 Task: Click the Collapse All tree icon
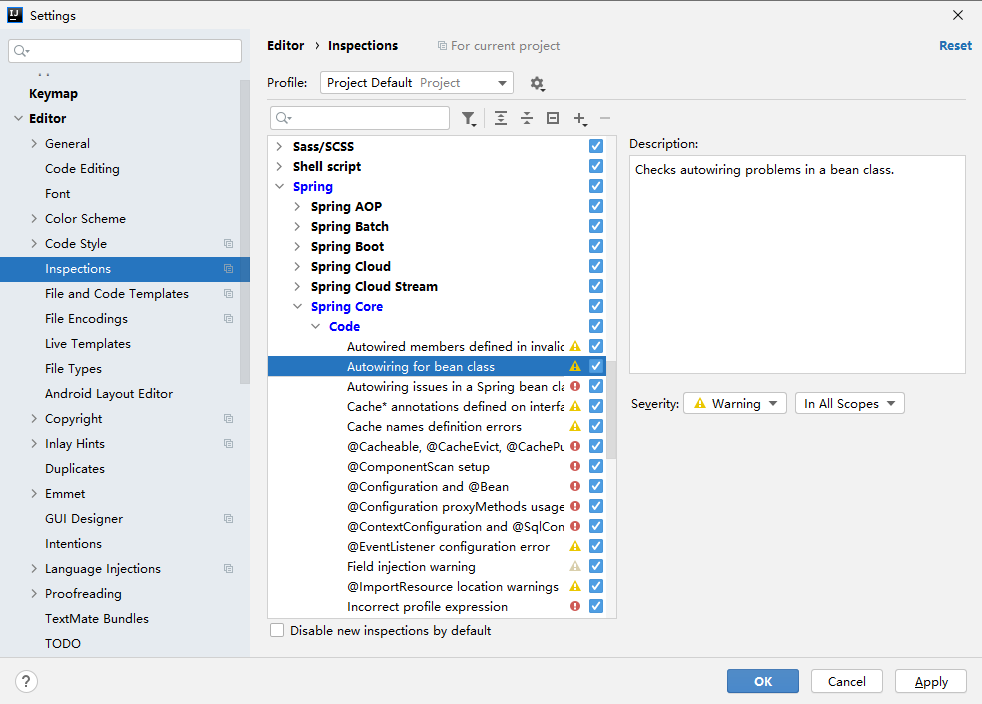coord(527,119)
